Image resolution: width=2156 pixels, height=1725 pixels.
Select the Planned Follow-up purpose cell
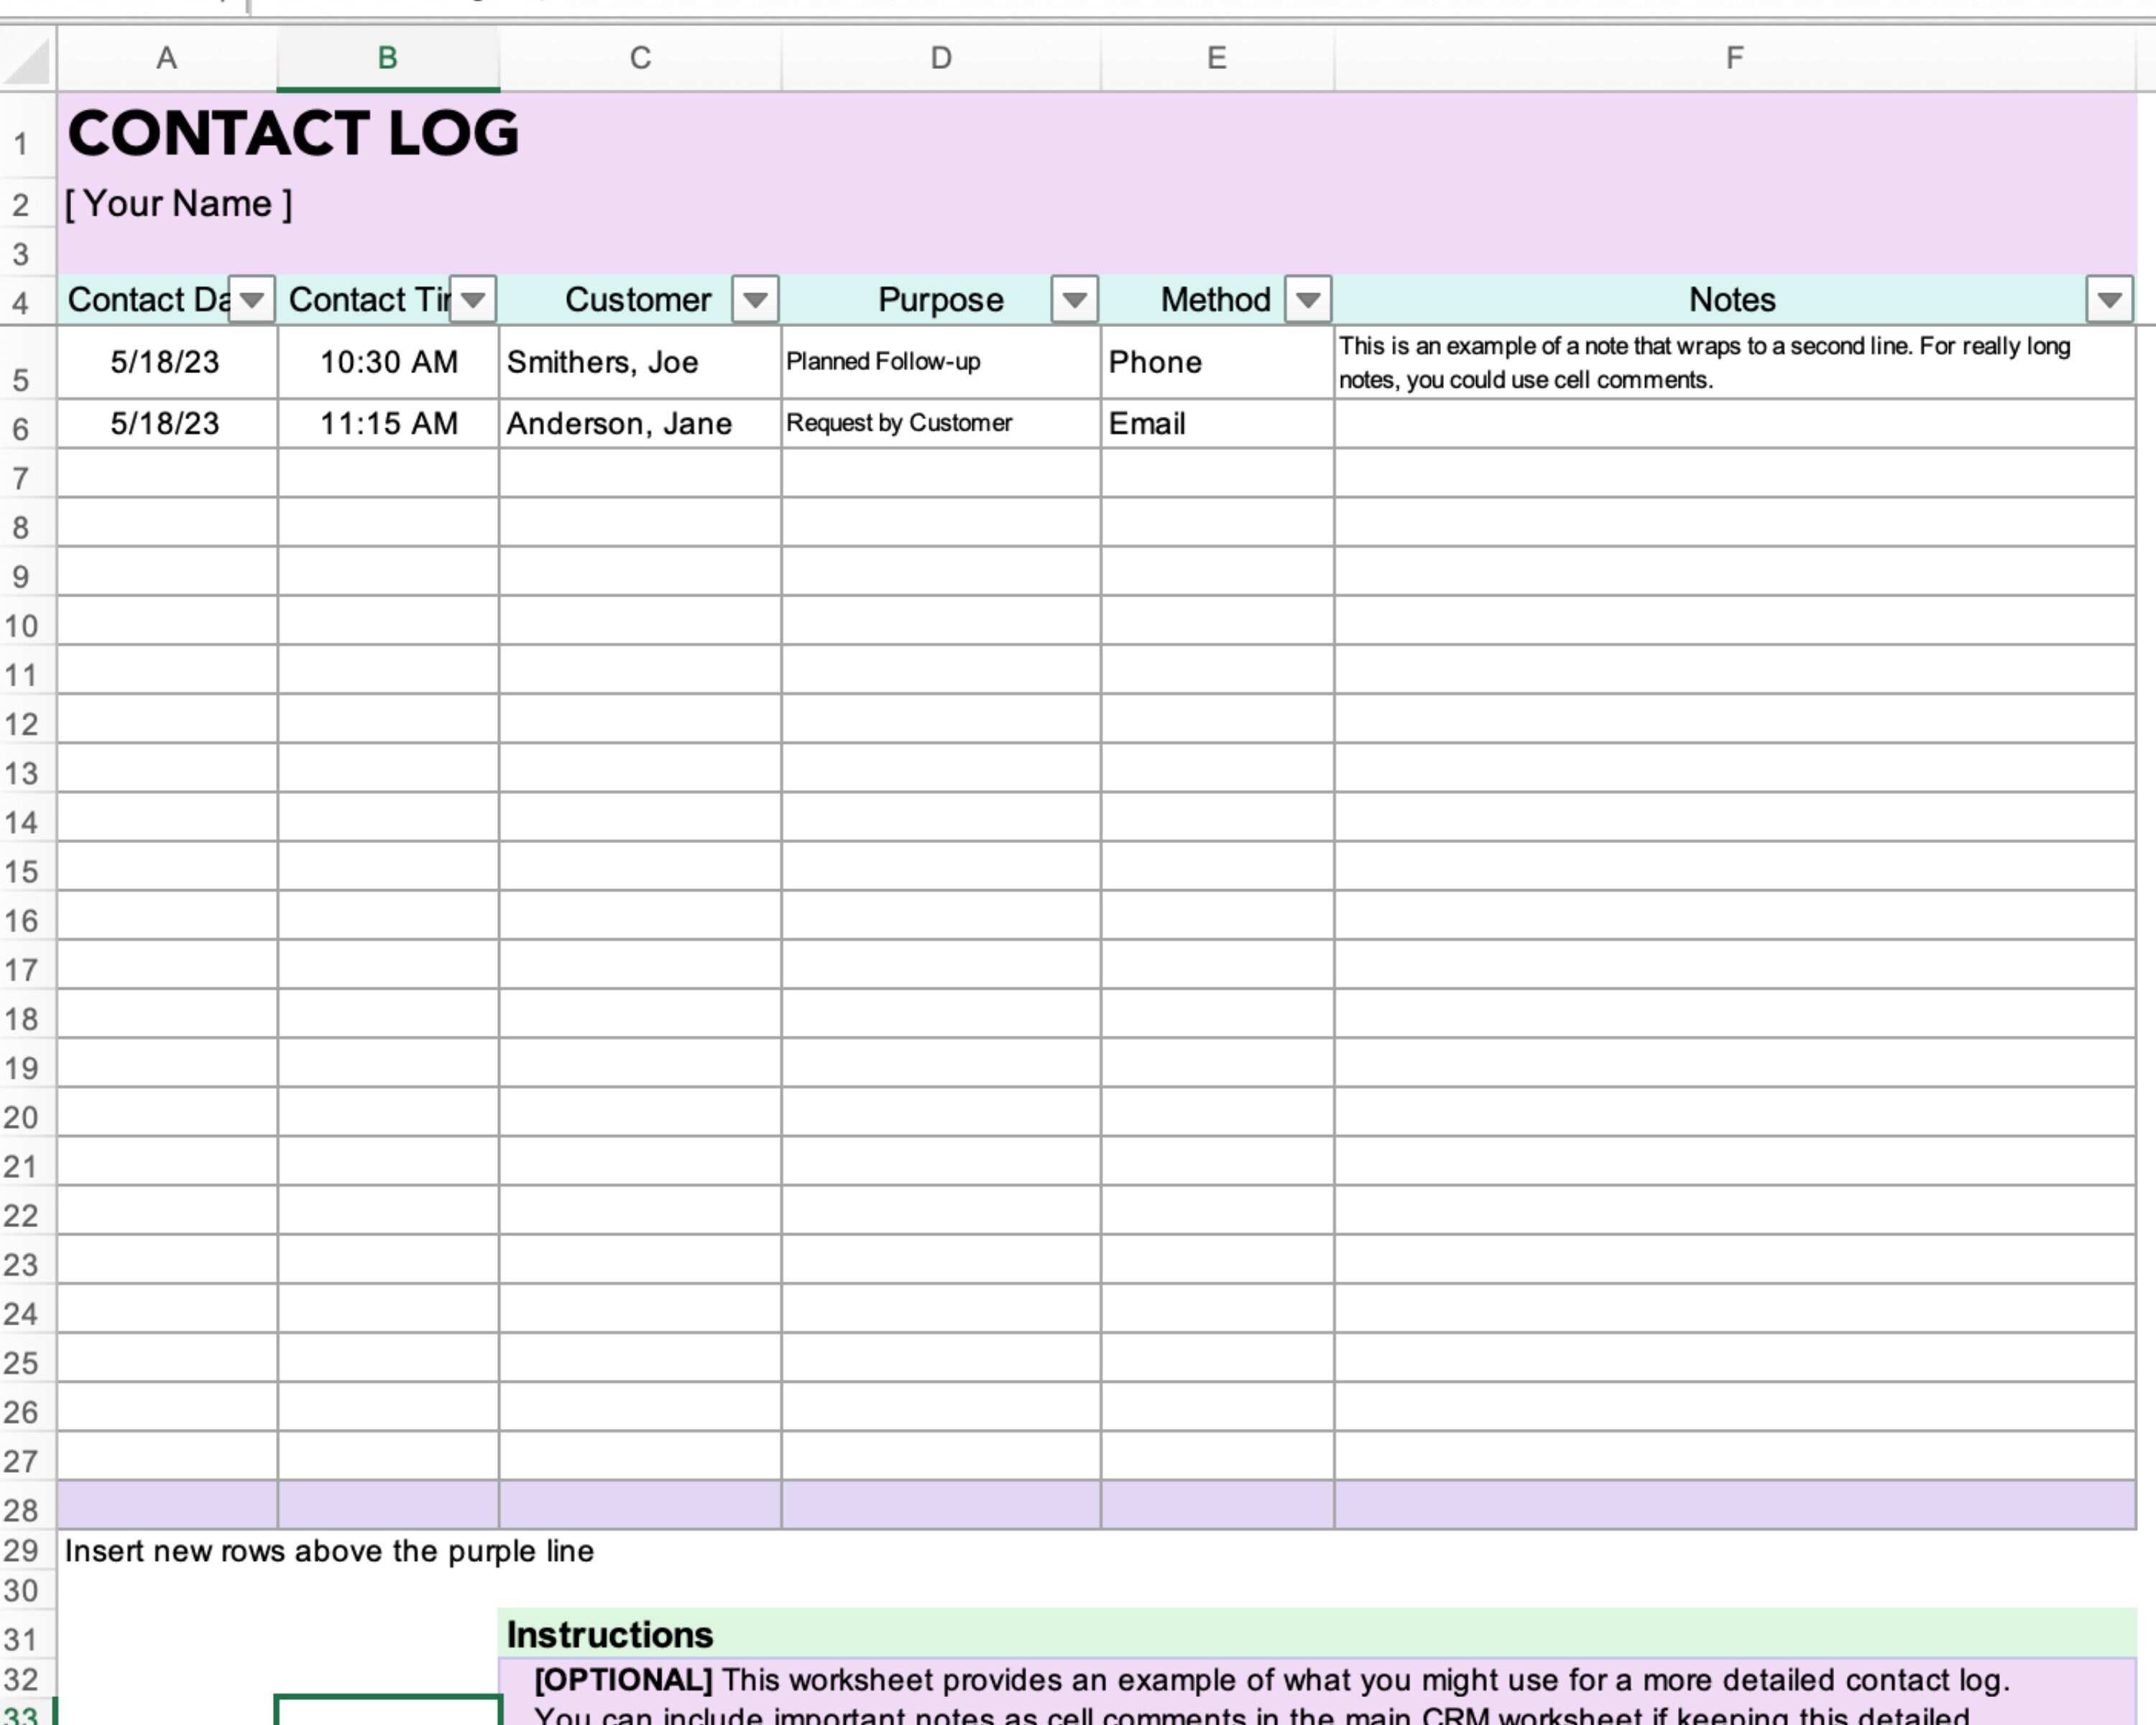(x=941, y=362)
